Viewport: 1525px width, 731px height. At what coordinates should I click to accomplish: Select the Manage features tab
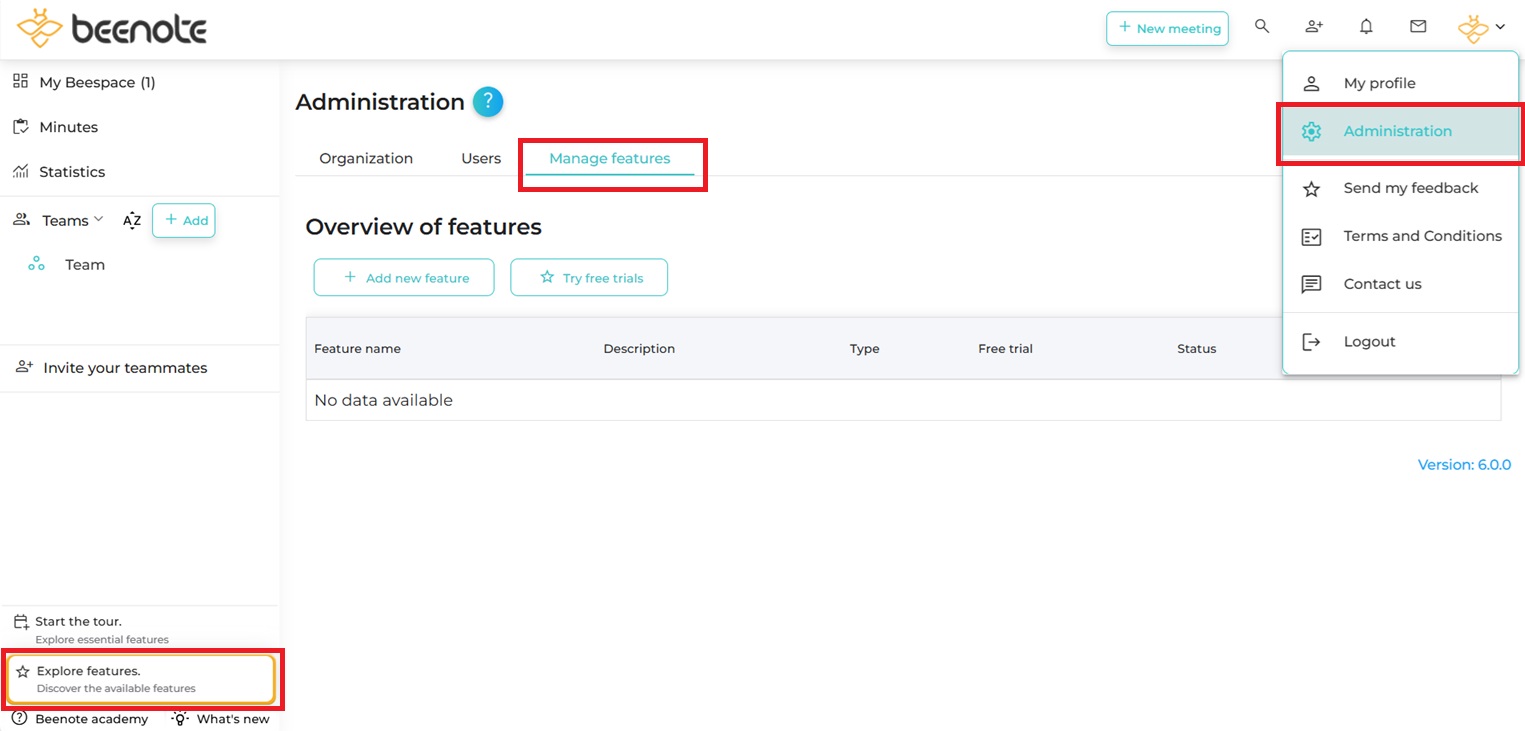coord(609,158)
